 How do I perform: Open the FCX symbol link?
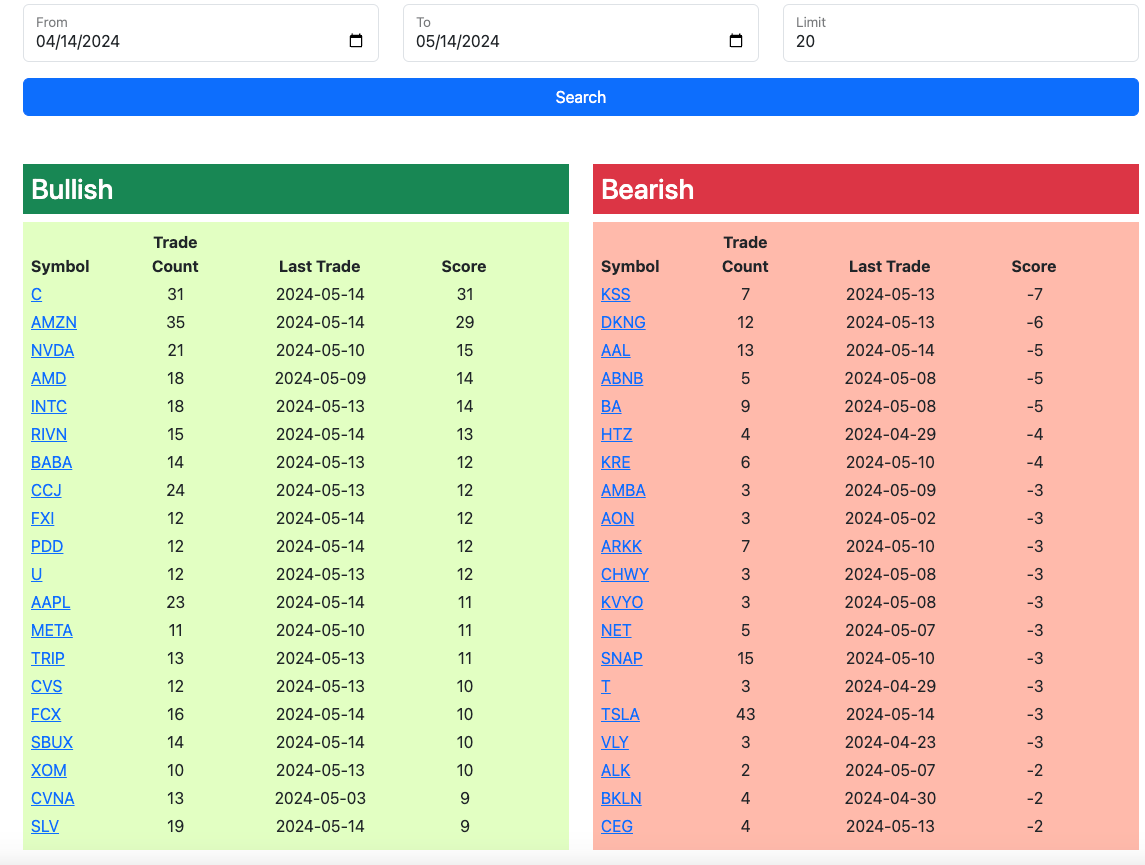coord(46,715)
